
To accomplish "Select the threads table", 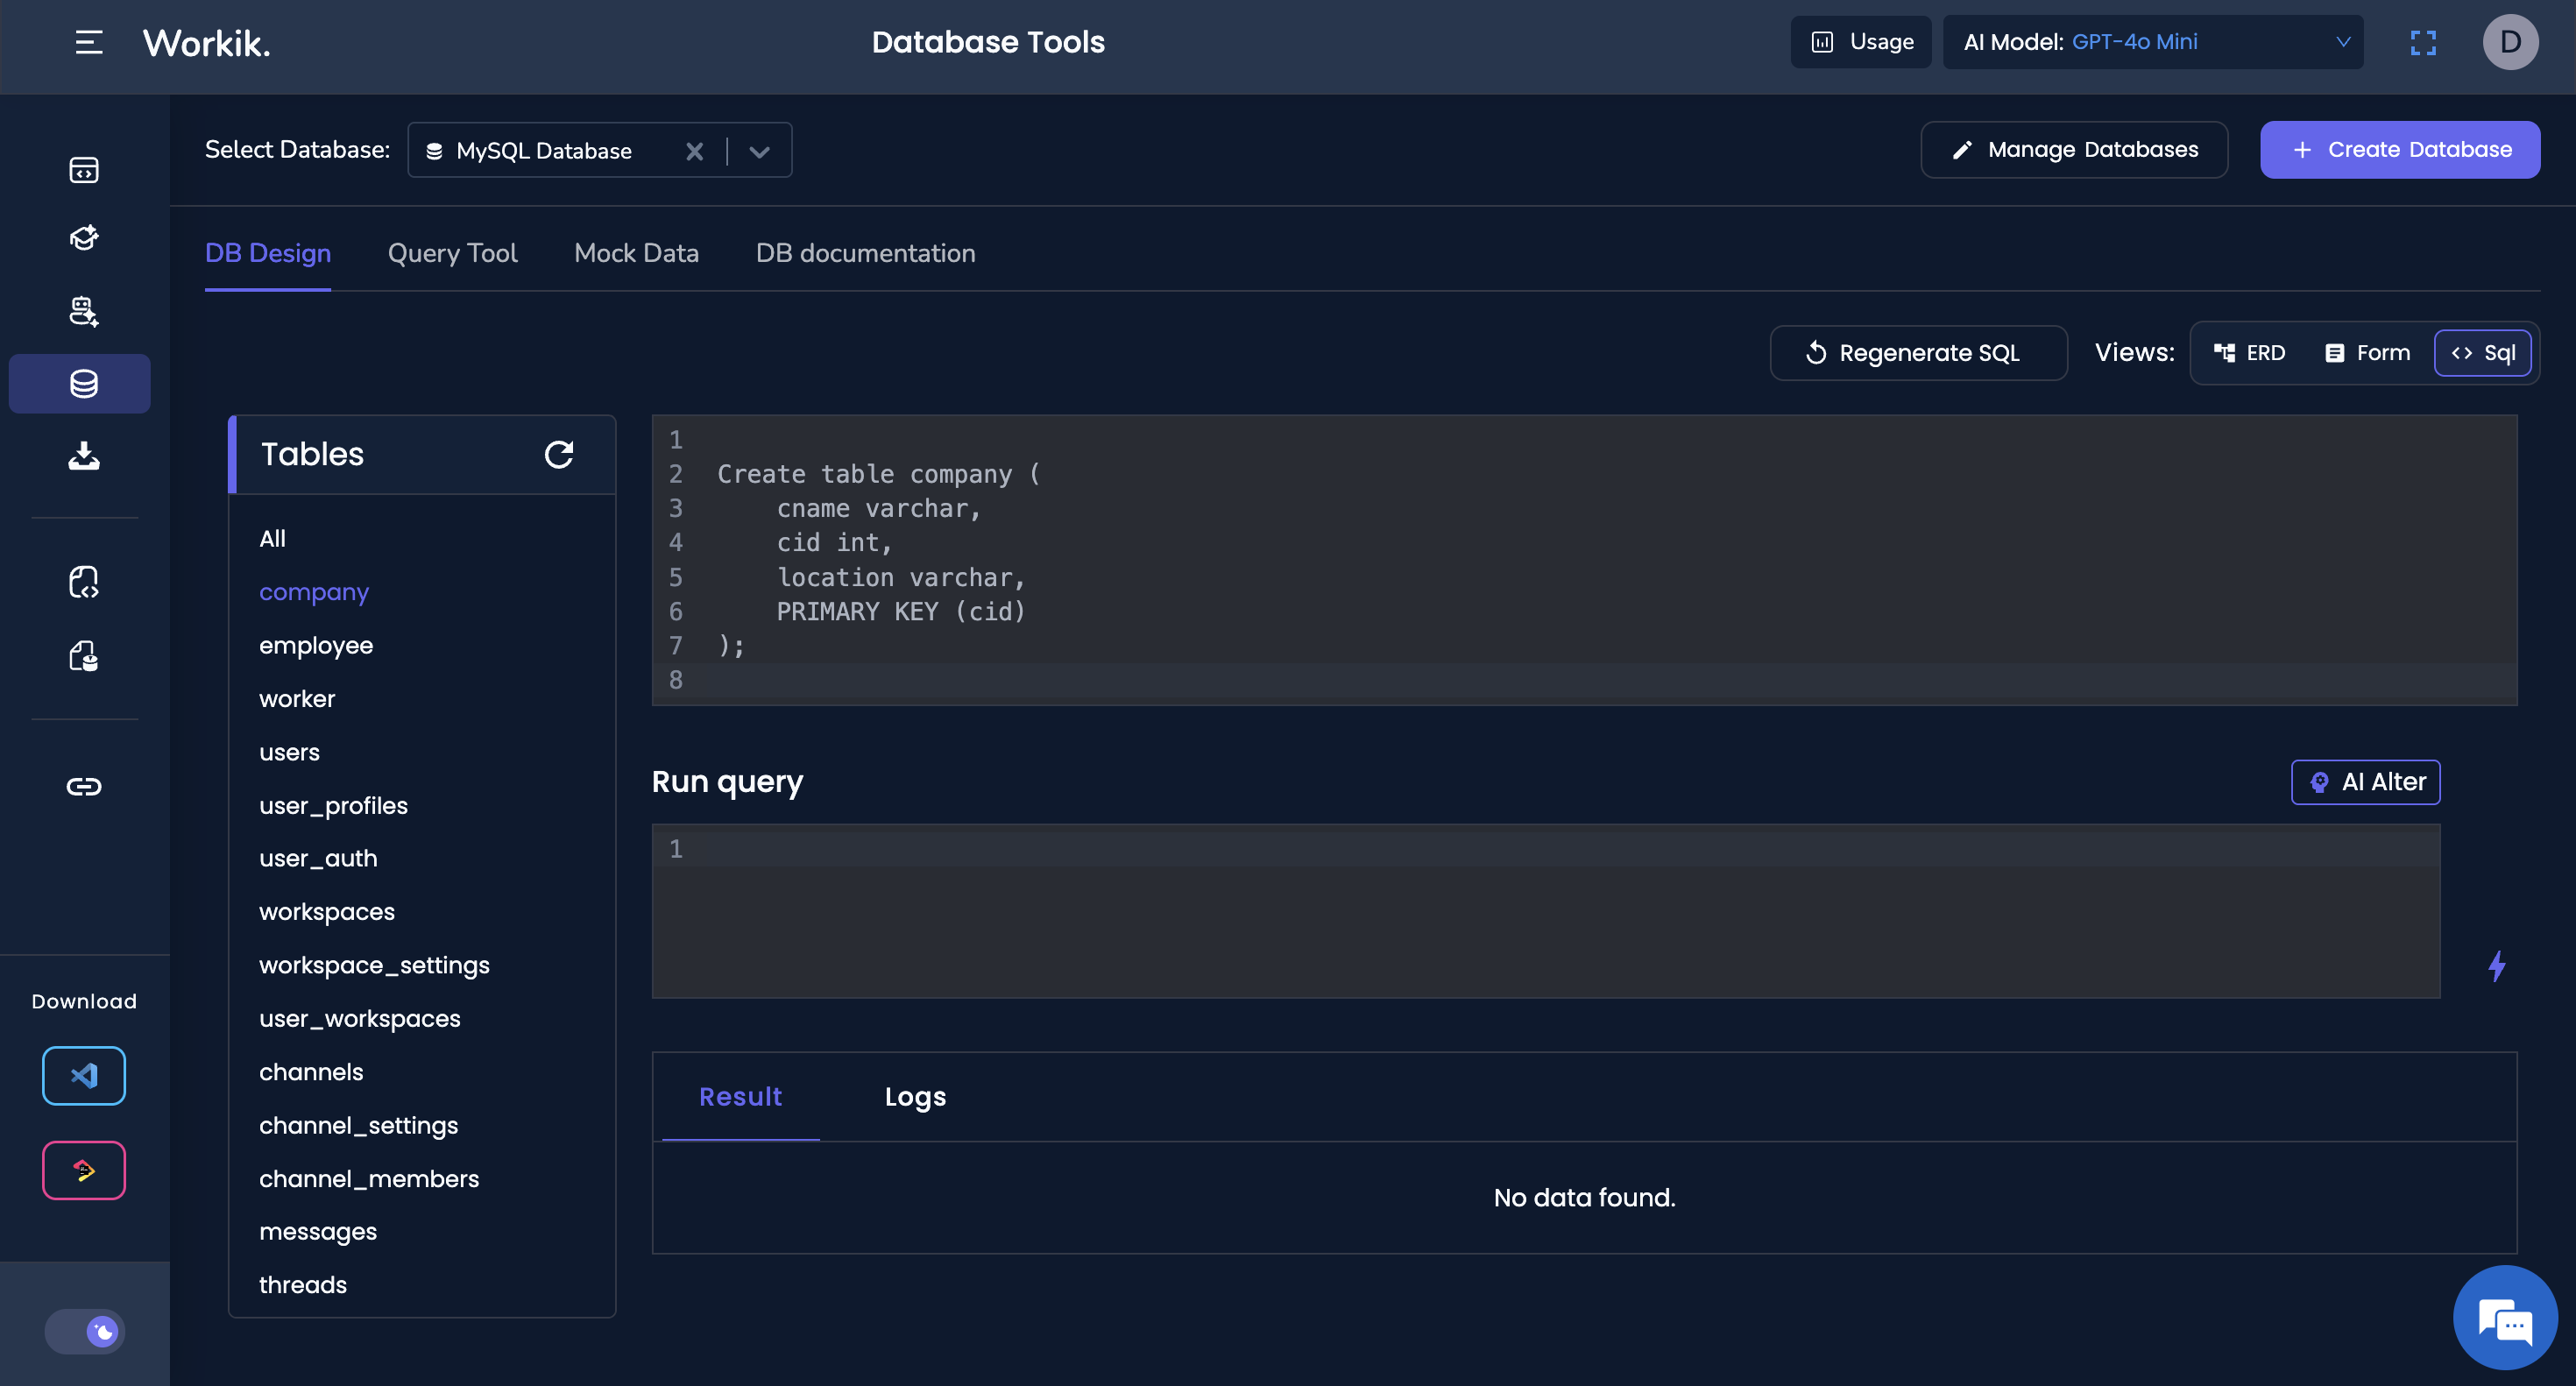I will click(303, 1285).
